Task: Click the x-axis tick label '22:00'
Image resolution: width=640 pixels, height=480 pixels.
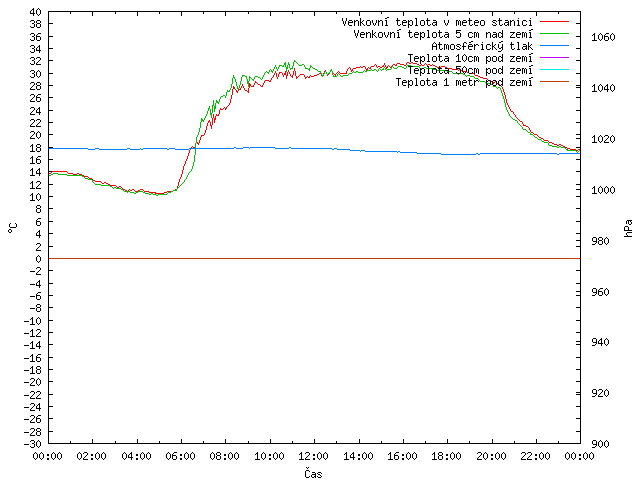Action: coord(536,456)
